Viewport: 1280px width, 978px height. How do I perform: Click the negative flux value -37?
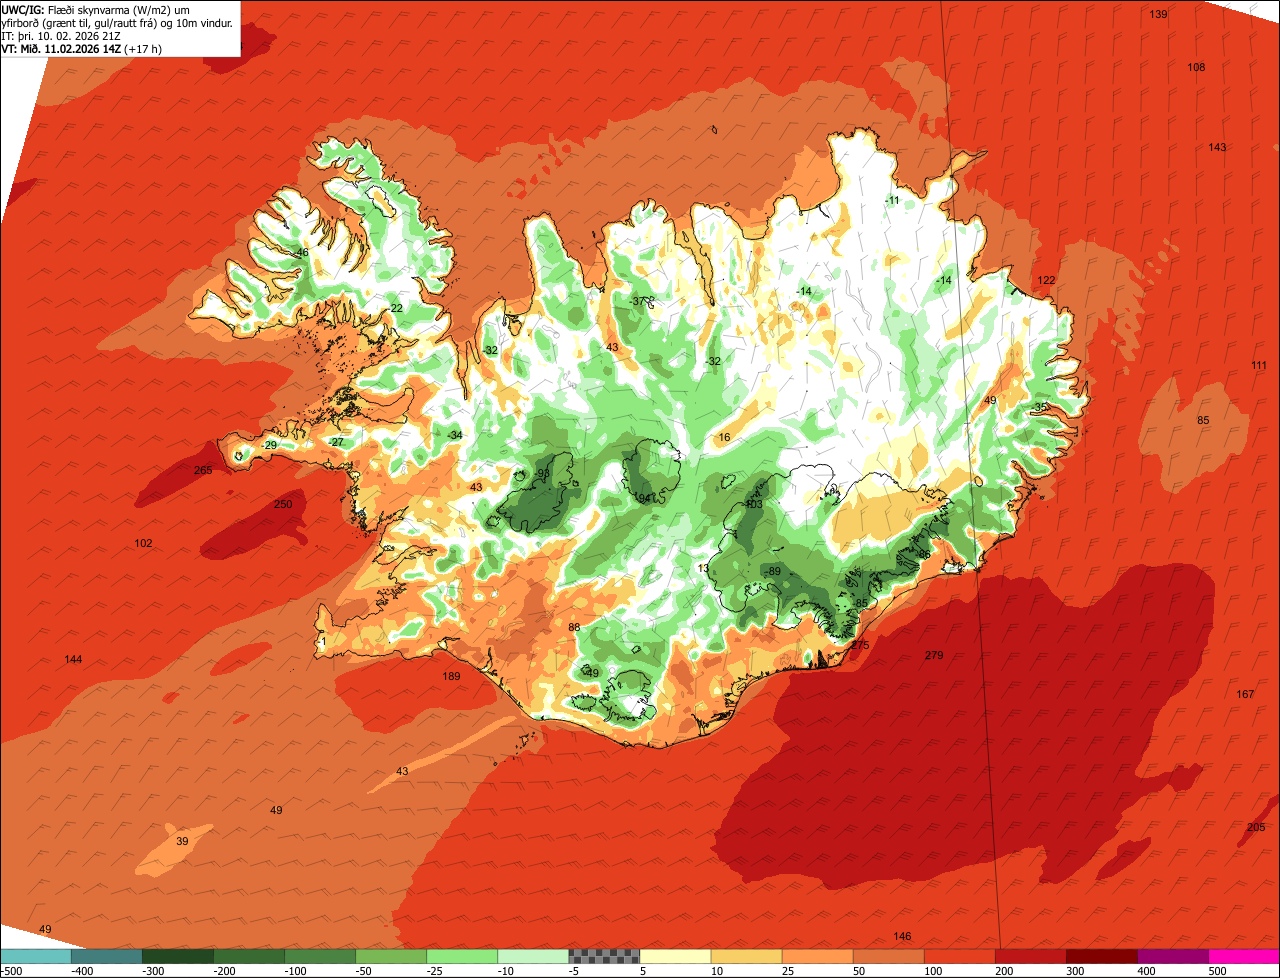tap(638, 301)
